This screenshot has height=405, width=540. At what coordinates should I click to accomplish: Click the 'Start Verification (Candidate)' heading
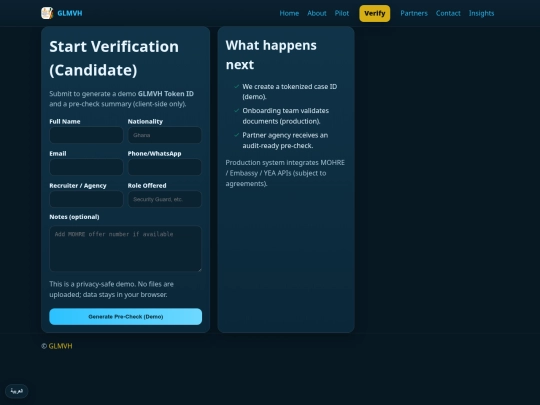114,58
